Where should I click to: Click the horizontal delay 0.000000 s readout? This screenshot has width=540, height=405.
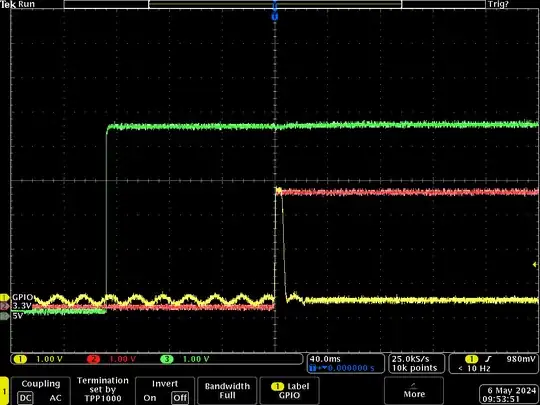tap(351, 368)
